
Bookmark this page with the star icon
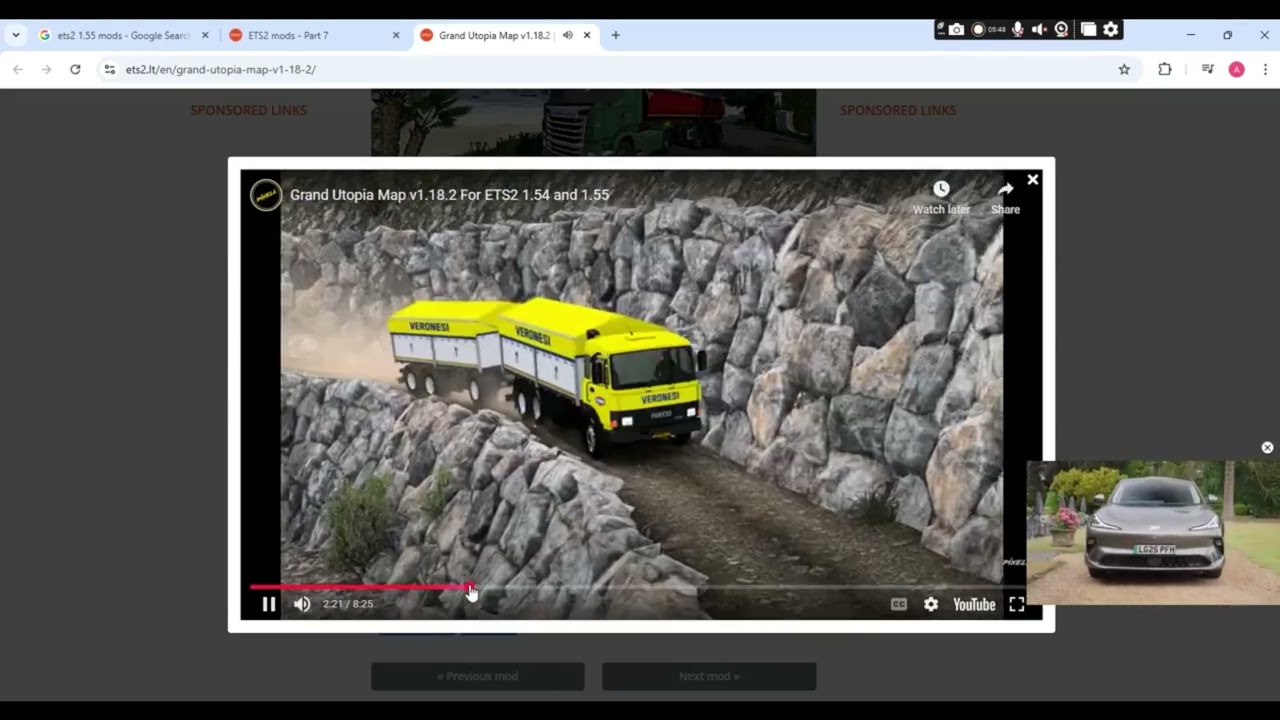[x=1124, y=69]
